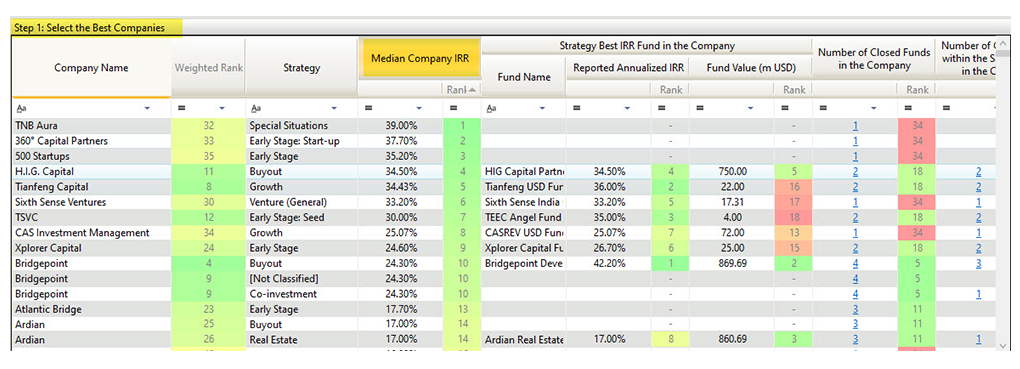Open closed funds link in Tianfeng Capital row
1020x369 pixels.
pos(855,187)
